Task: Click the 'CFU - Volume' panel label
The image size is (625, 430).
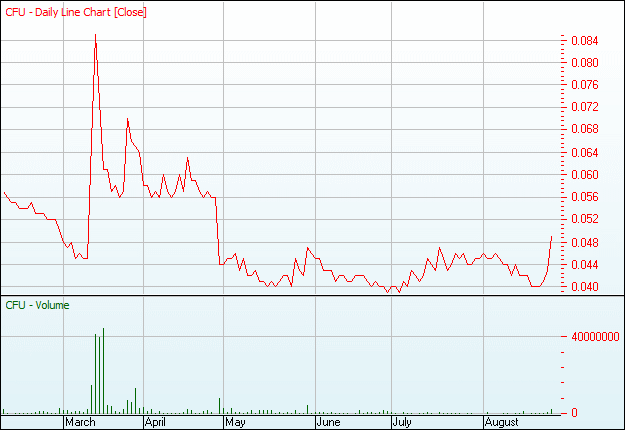Action: 37,305
